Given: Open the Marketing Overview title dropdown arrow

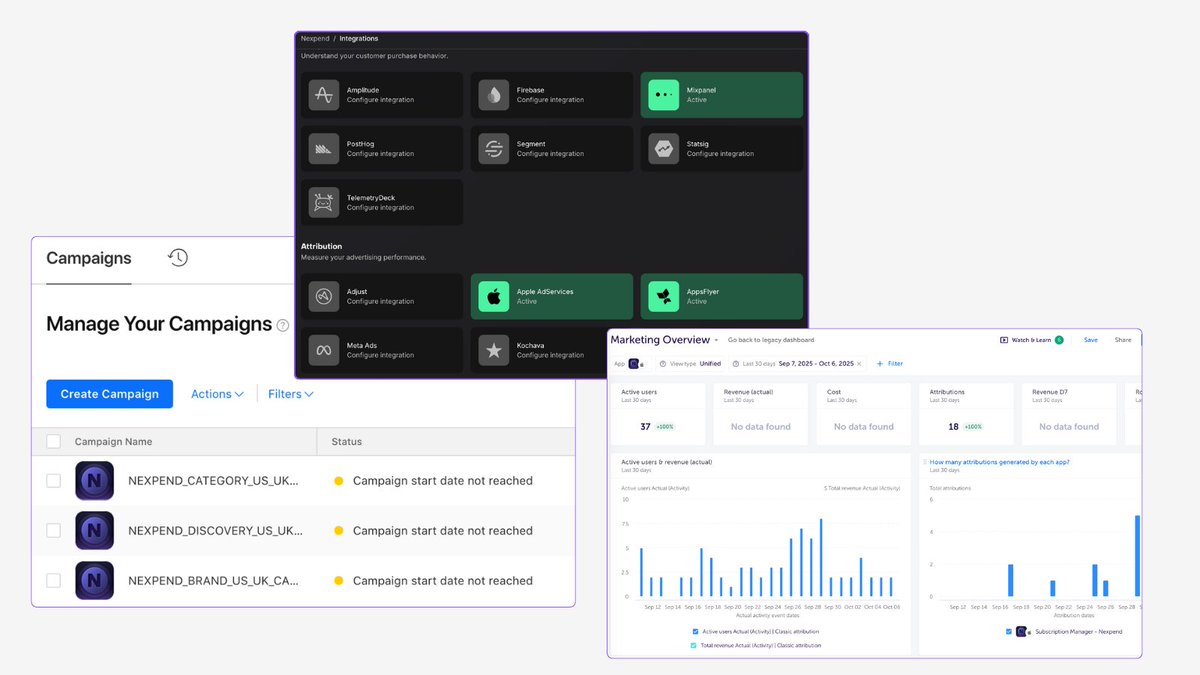Looking at the screenshot, I should pos(716,341).
